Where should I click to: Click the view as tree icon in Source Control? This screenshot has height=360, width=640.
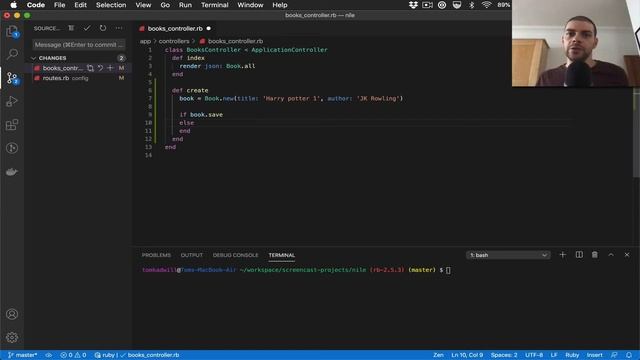tap(71, 28)
